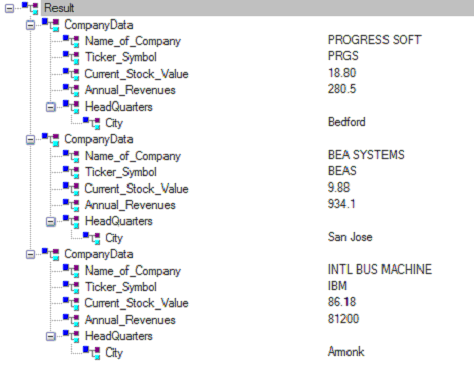Select HeadQuarters label above Armonk
474x371 pixels.
point(119,336)
